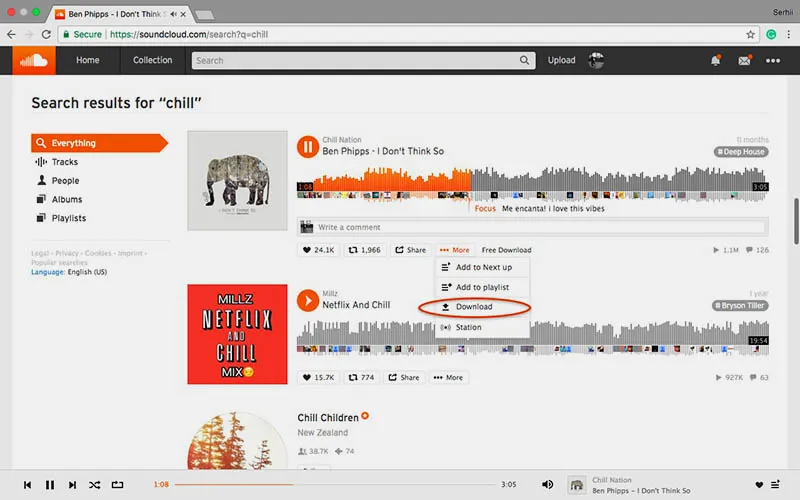Open Ben Phipps - I Don't Think So title
Viewport: 800px width, 500px height.
pos(383,152)
